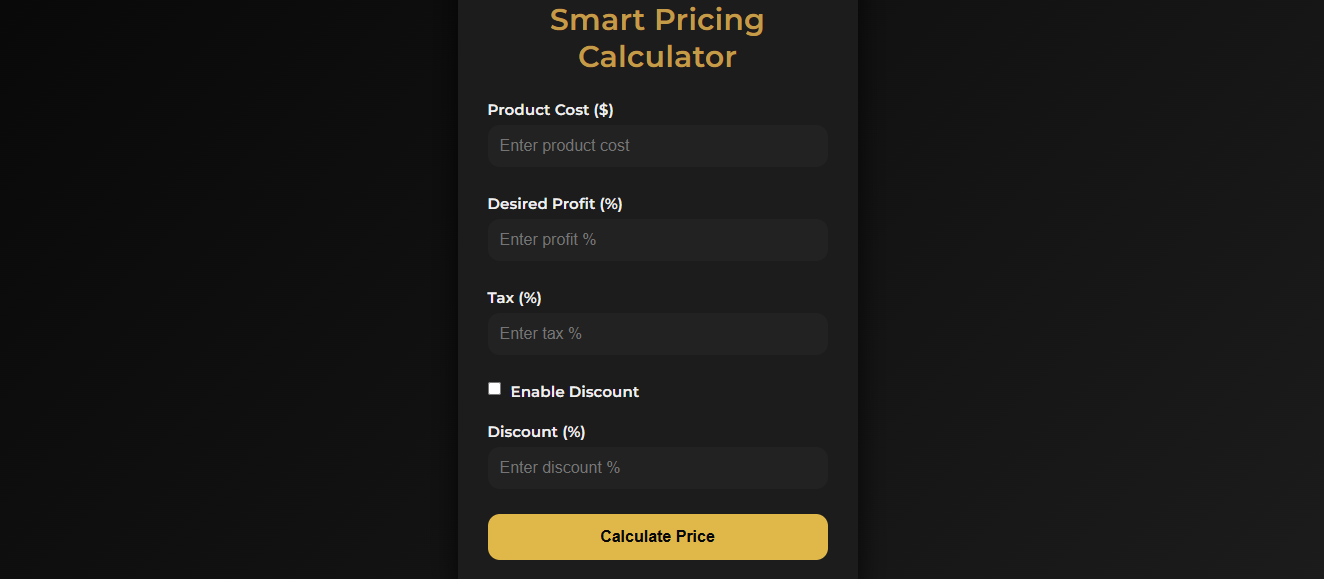This screenshot has width=1324, height=579.
Task: Click the Enable Discount label text
Action: [x=574, y=391]
